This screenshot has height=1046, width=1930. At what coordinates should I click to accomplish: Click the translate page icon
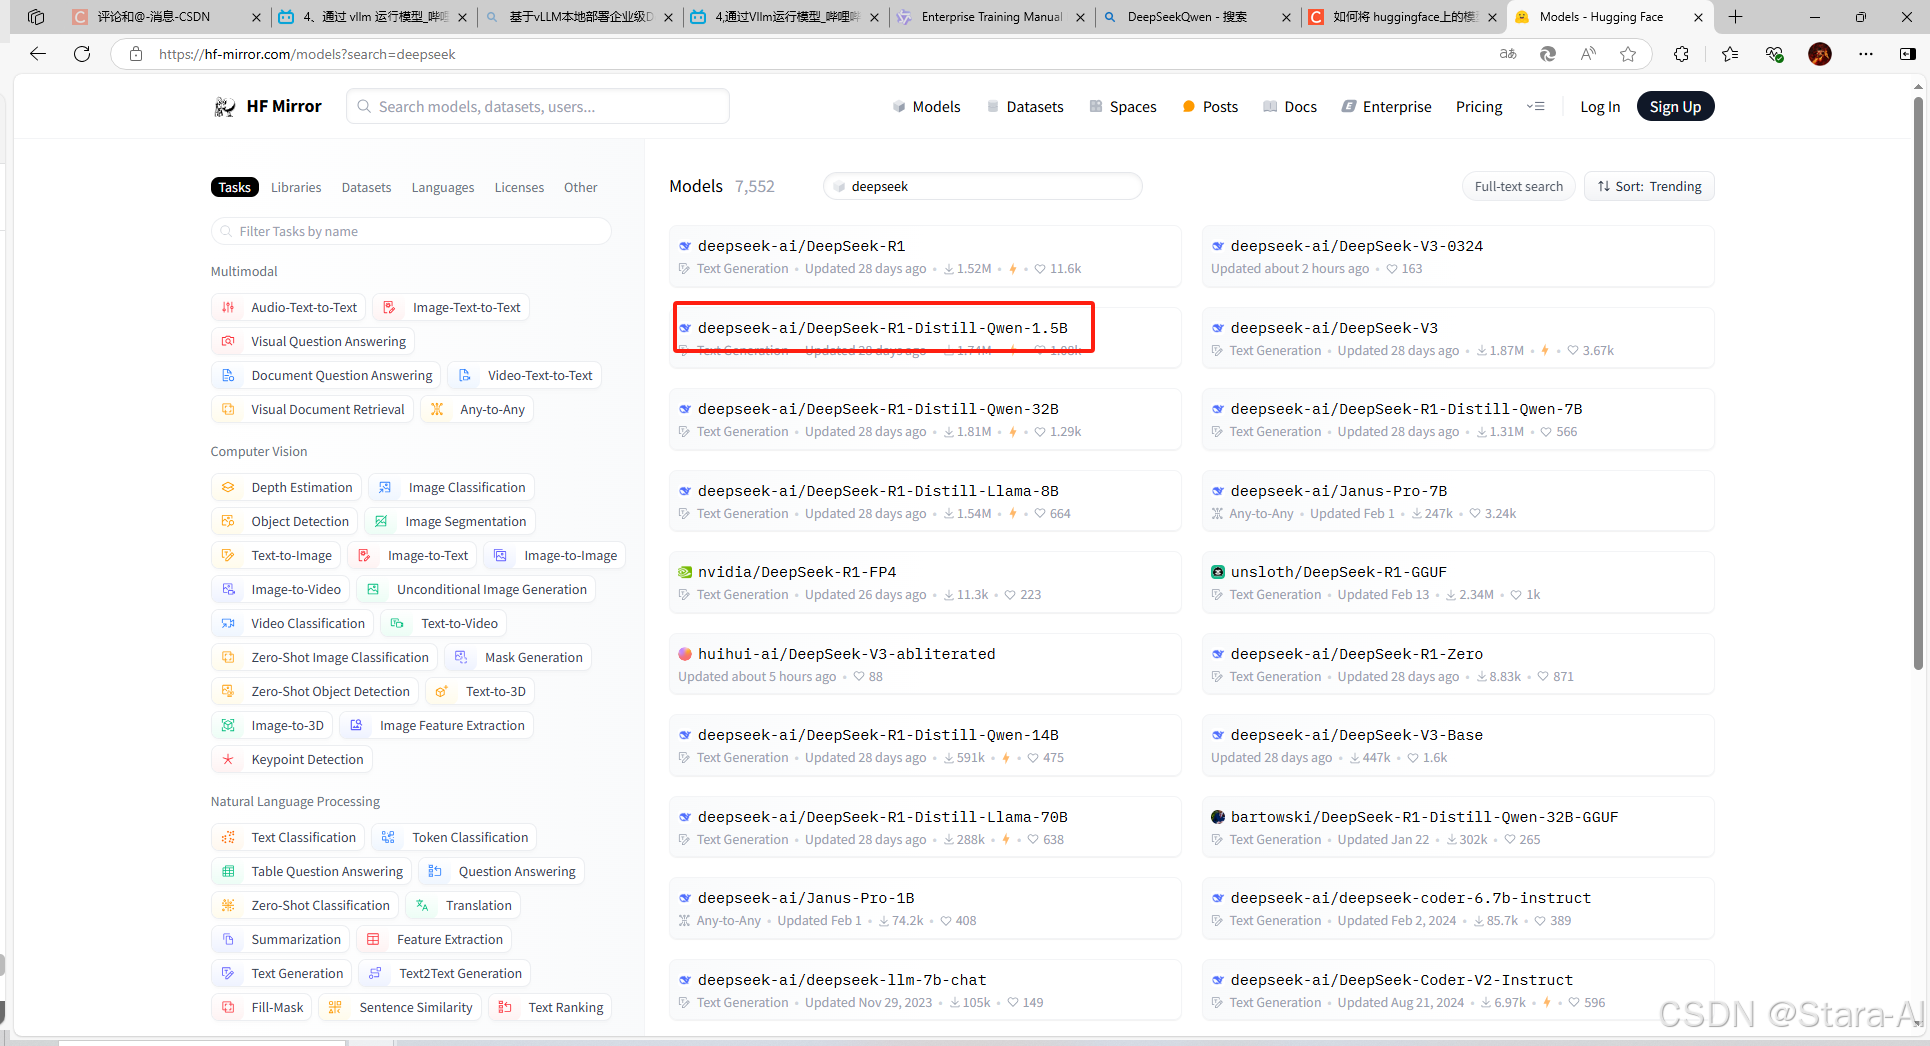pos(1508,54)
